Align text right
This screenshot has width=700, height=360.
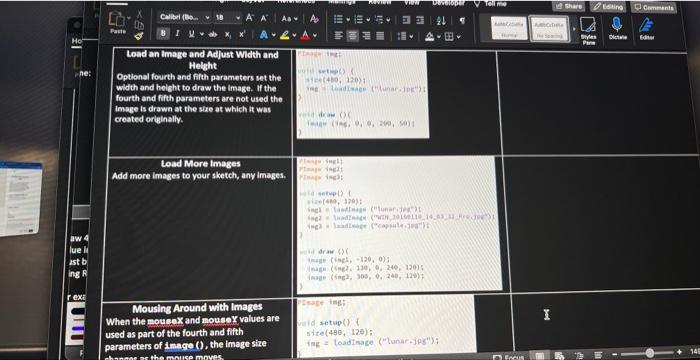366,36
